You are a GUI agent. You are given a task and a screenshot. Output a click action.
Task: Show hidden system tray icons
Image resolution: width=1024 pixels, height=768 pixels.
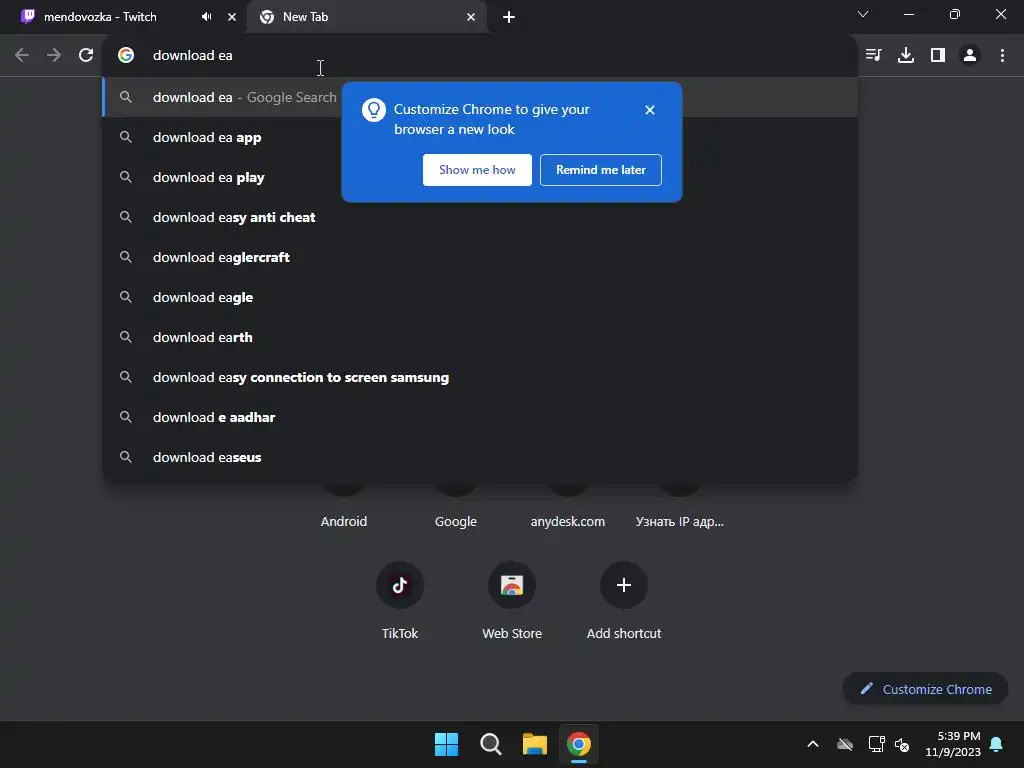pos(812,744)
